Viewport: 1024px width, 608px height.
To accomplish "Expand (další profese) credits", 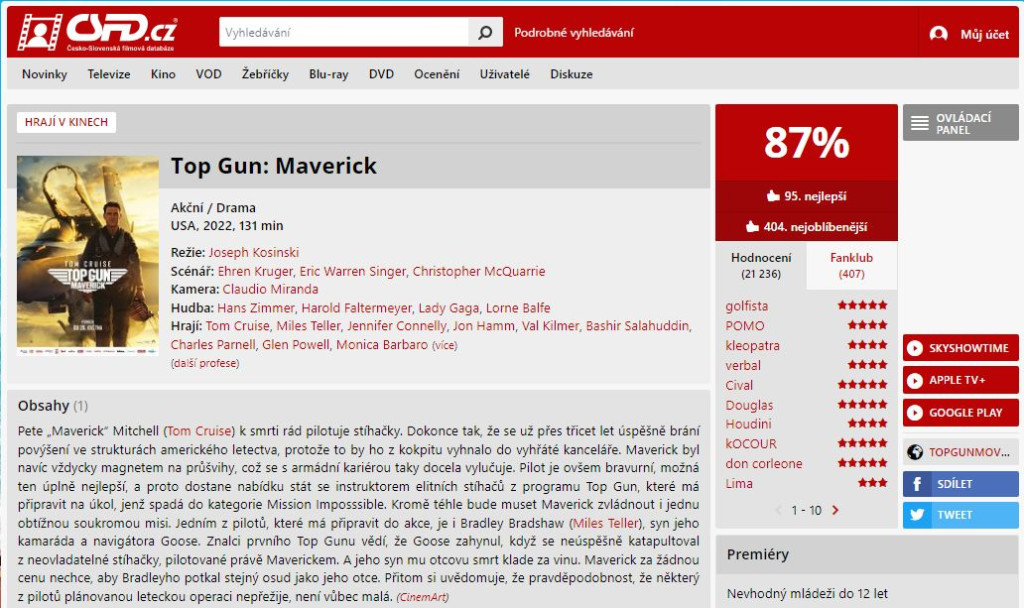I will click(205, 363).
